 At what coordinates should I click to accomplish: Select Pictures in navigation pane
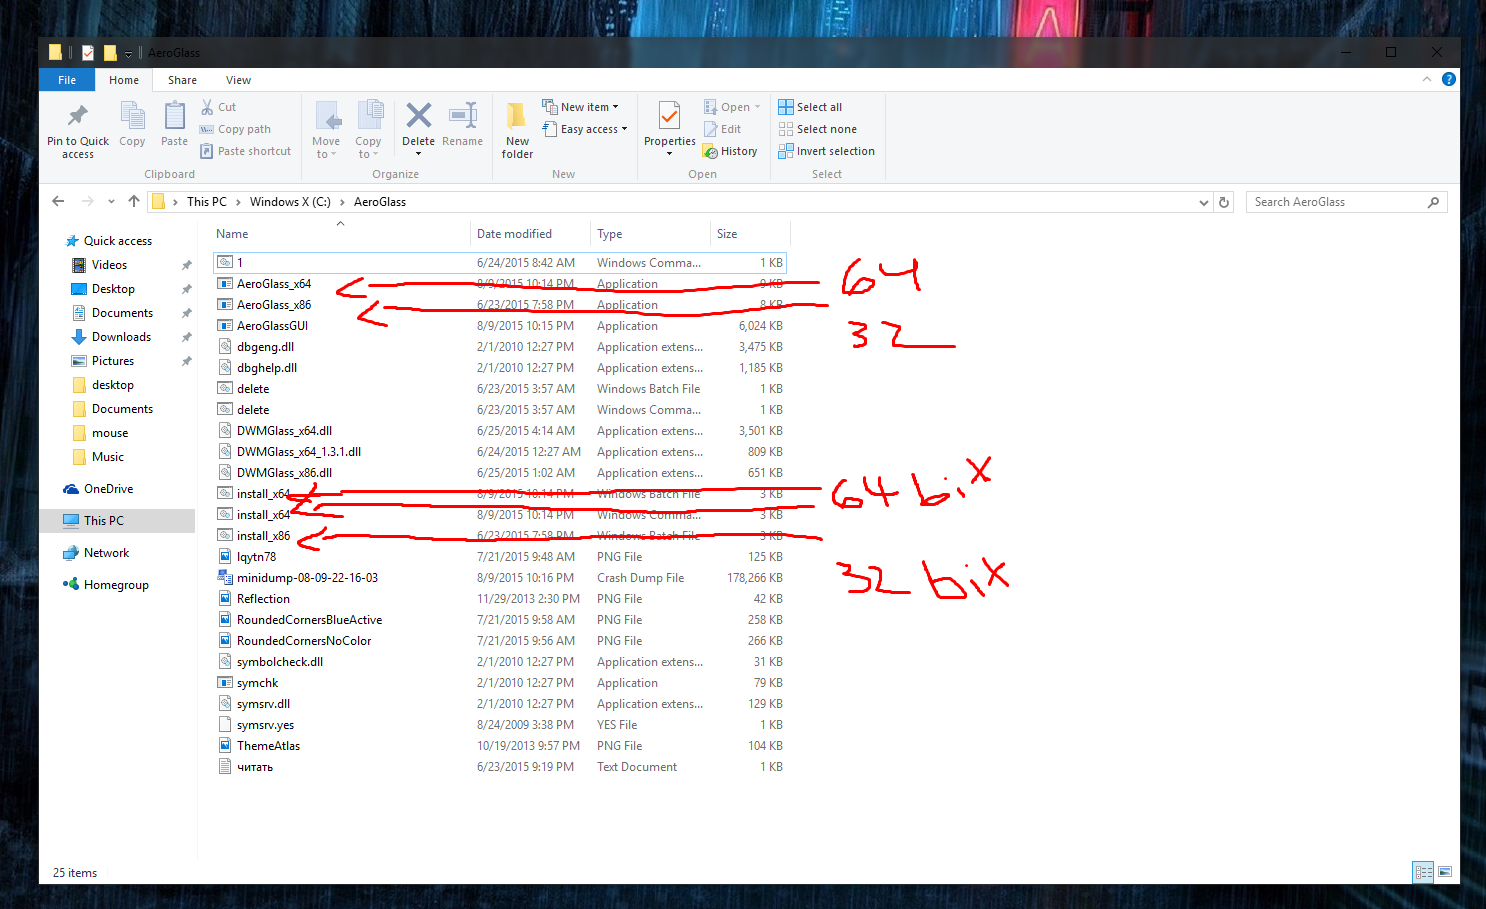pyautogui.click(x=112, y=361)
